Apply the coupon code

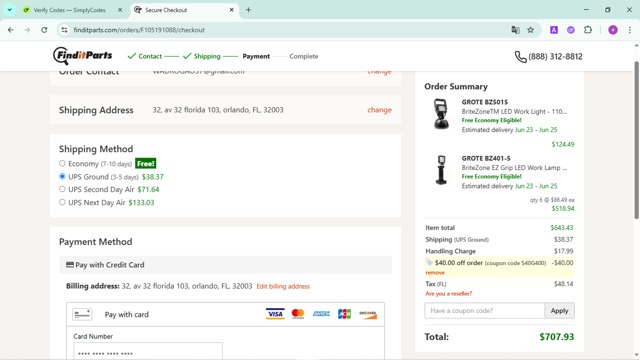point(559,311)
